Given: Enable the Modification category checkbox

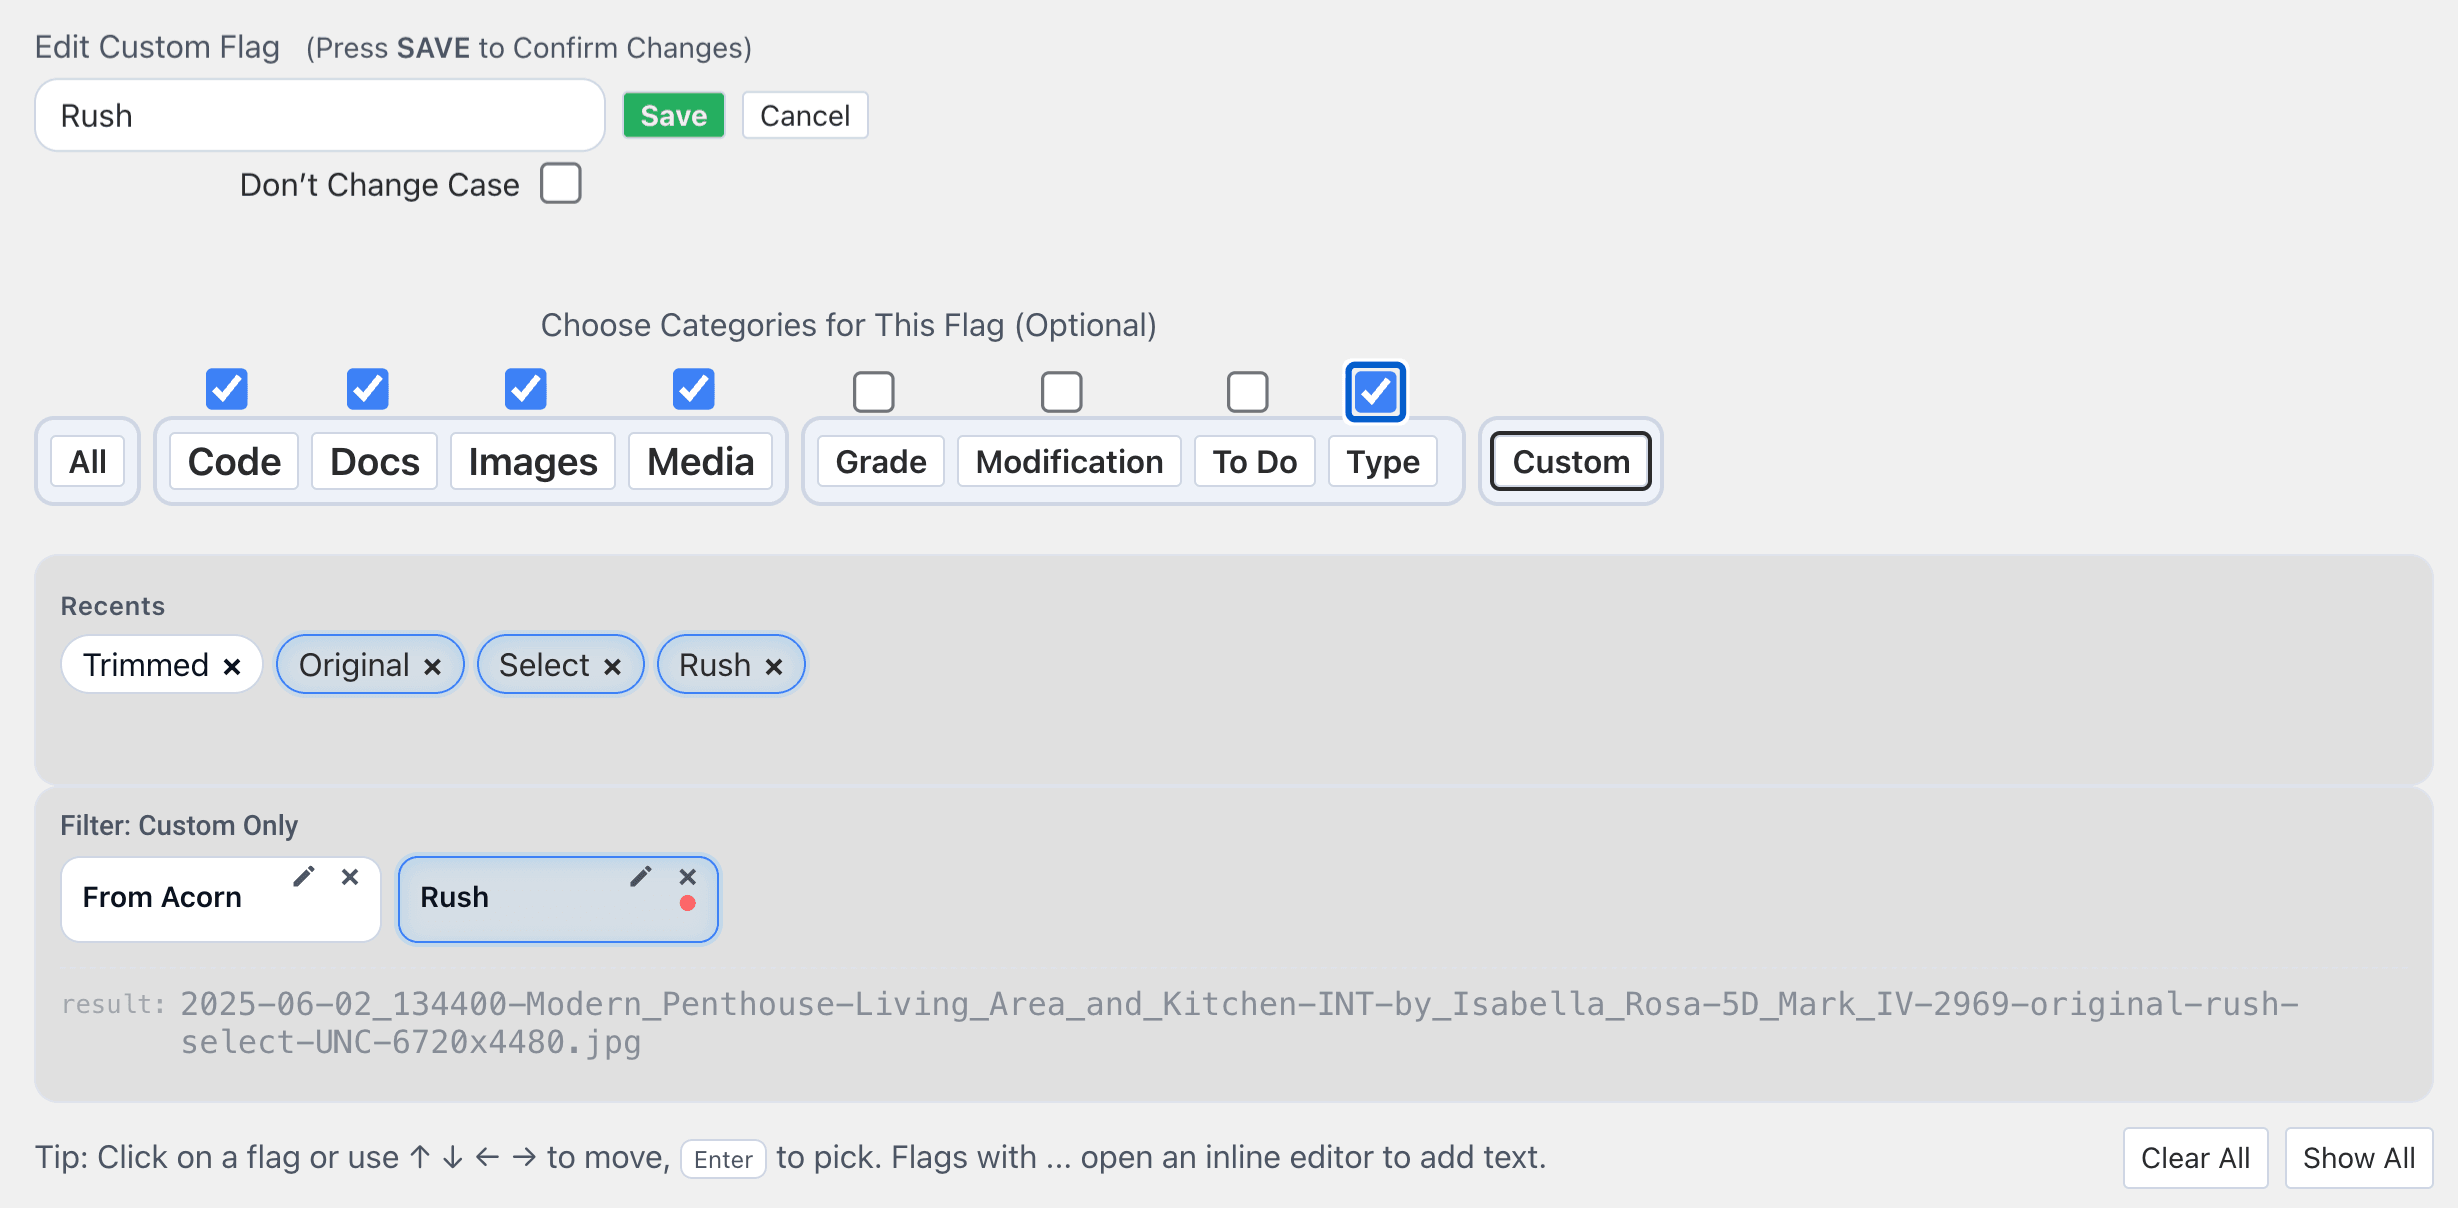Looking at the screenshot, I should (x=1061, y=391).
